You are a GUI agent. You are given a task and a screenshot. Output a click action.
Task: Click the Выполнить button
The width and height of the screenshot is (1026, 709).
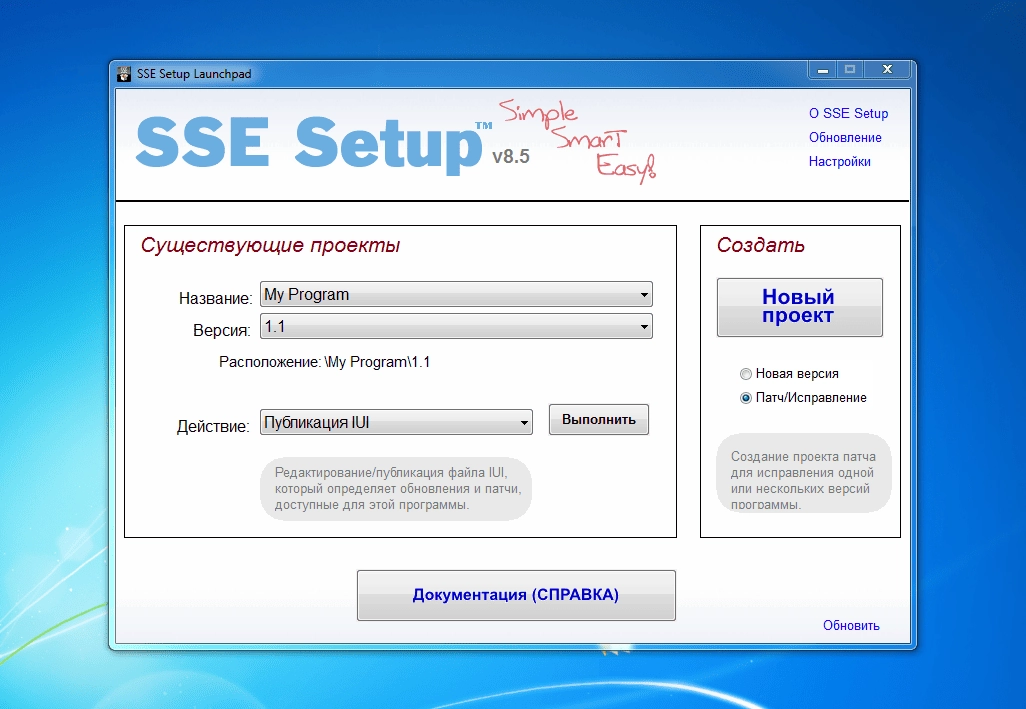[599, 420]
